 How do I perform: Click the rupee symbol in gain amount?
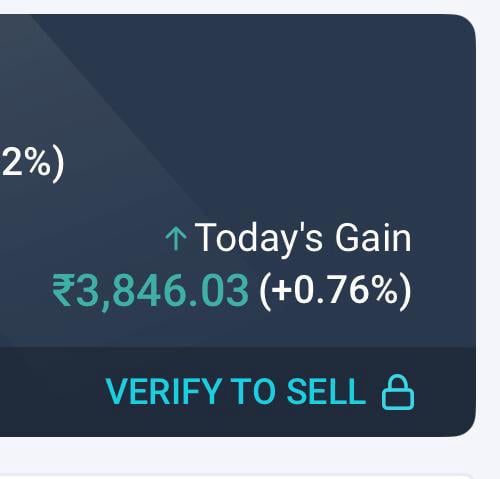(x=63, y=290)
